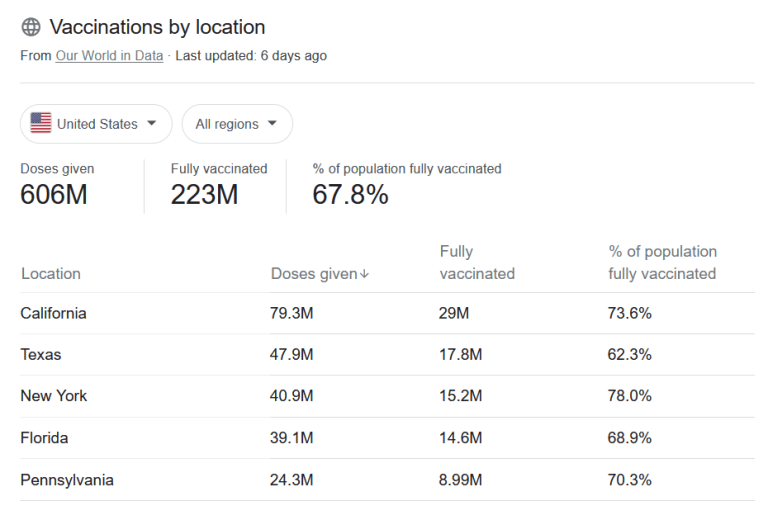Open the Our World in Data link
Screen dimensions: 768x520
pos(109,56)
